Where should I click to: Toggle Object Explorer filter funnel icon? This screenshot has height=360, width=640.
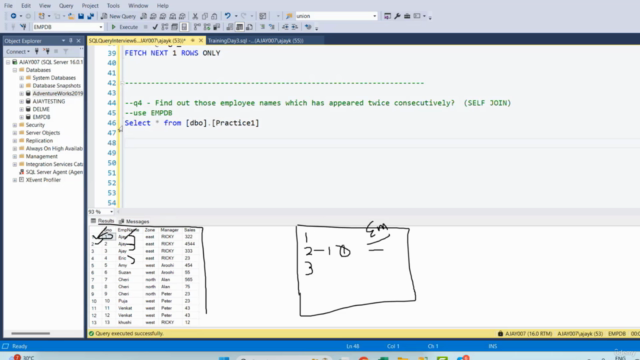[66, 51]
